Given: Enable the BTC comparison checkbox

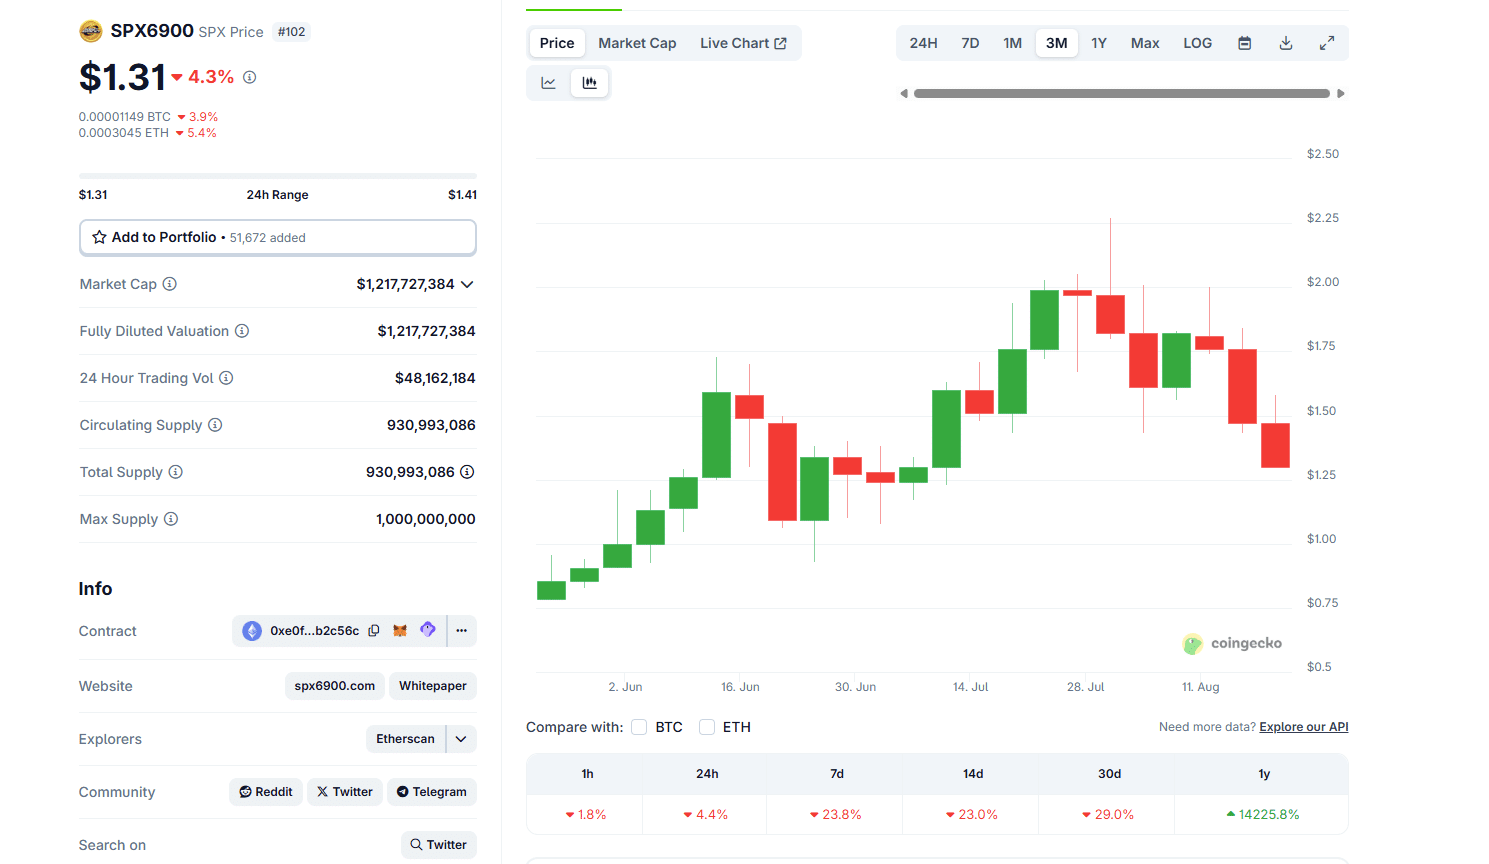Looking at the screenshot, I should point(639,727).
